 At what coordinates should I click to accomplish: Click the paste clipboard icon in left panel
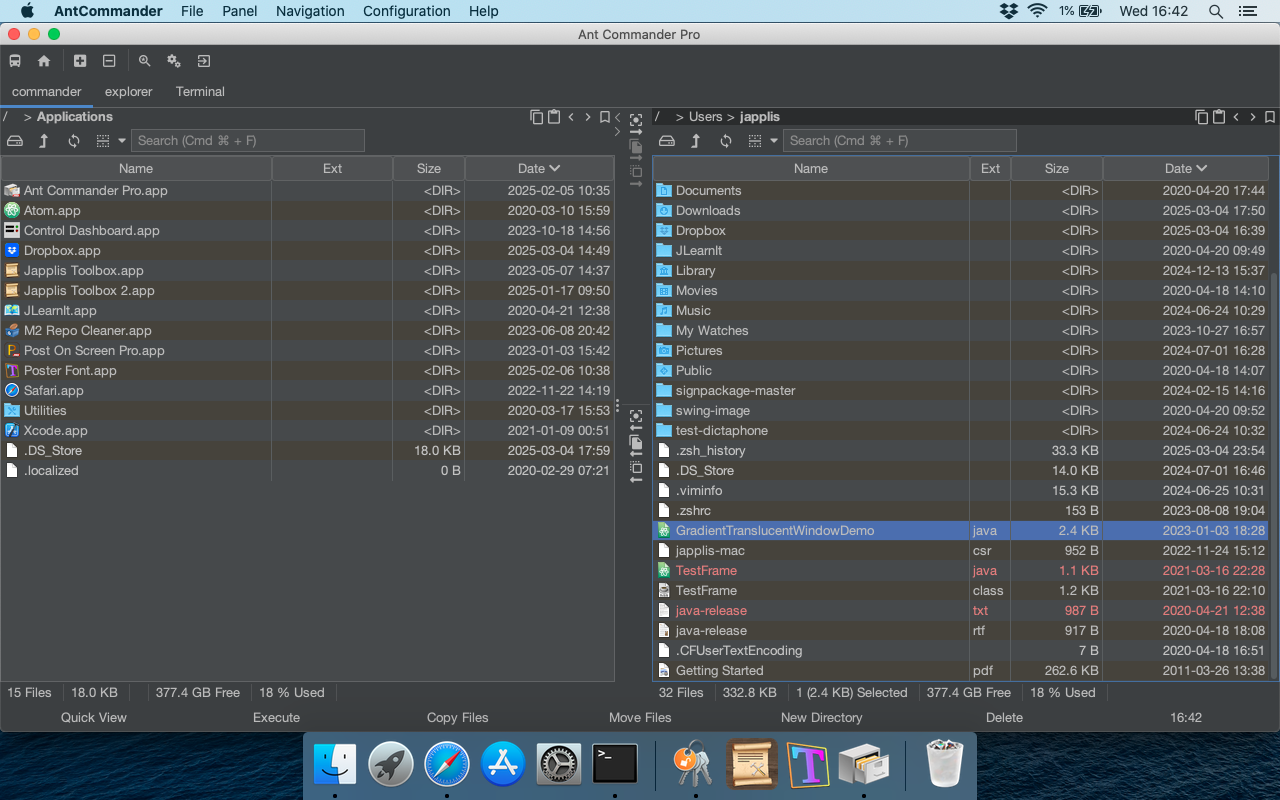(x=554, y=117)
